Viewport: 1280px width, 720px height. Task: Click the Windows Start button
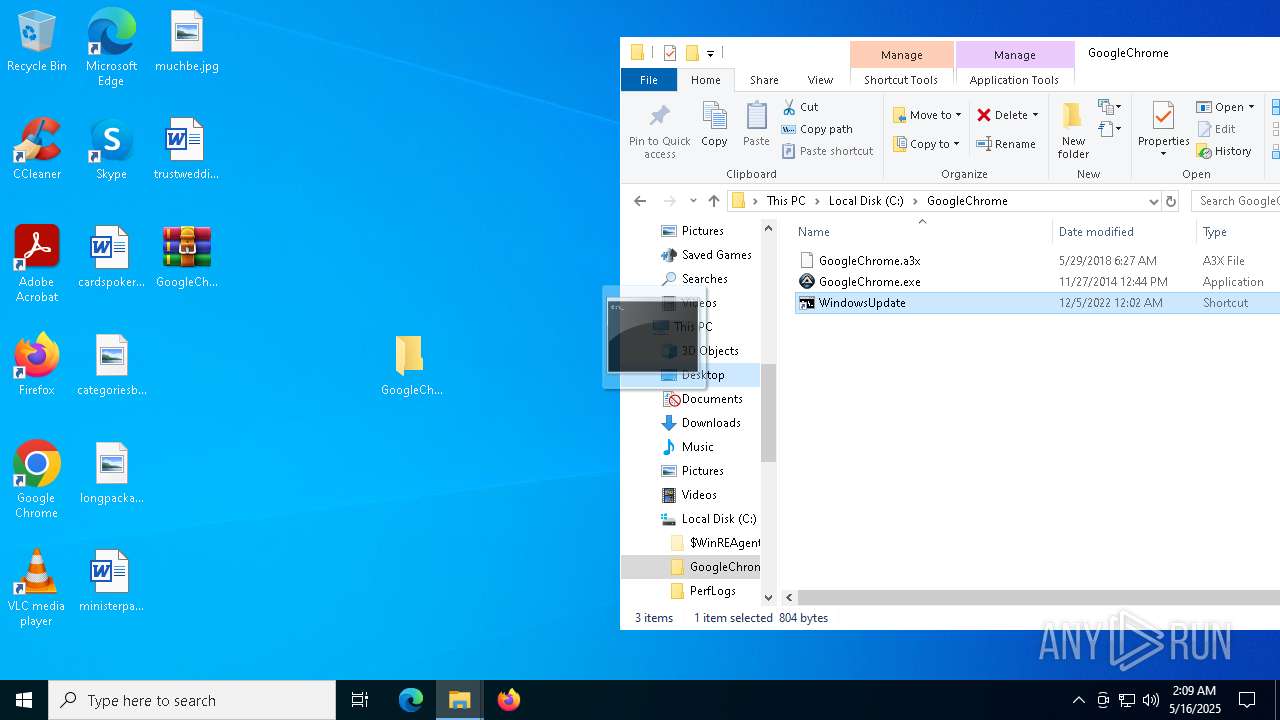tap(24, 700)
